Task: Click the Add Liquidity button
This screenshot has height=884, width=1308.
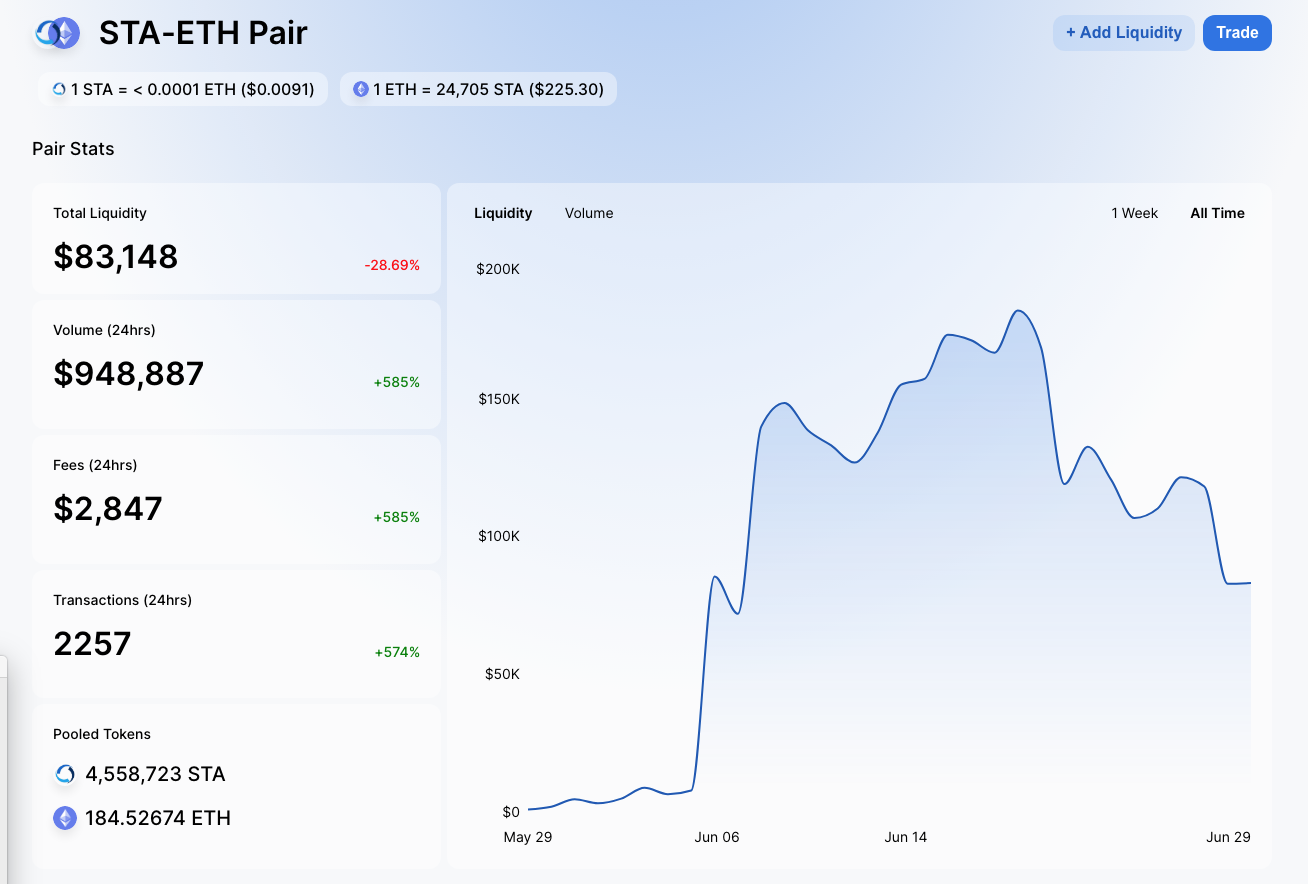Action: (1124, 33)
